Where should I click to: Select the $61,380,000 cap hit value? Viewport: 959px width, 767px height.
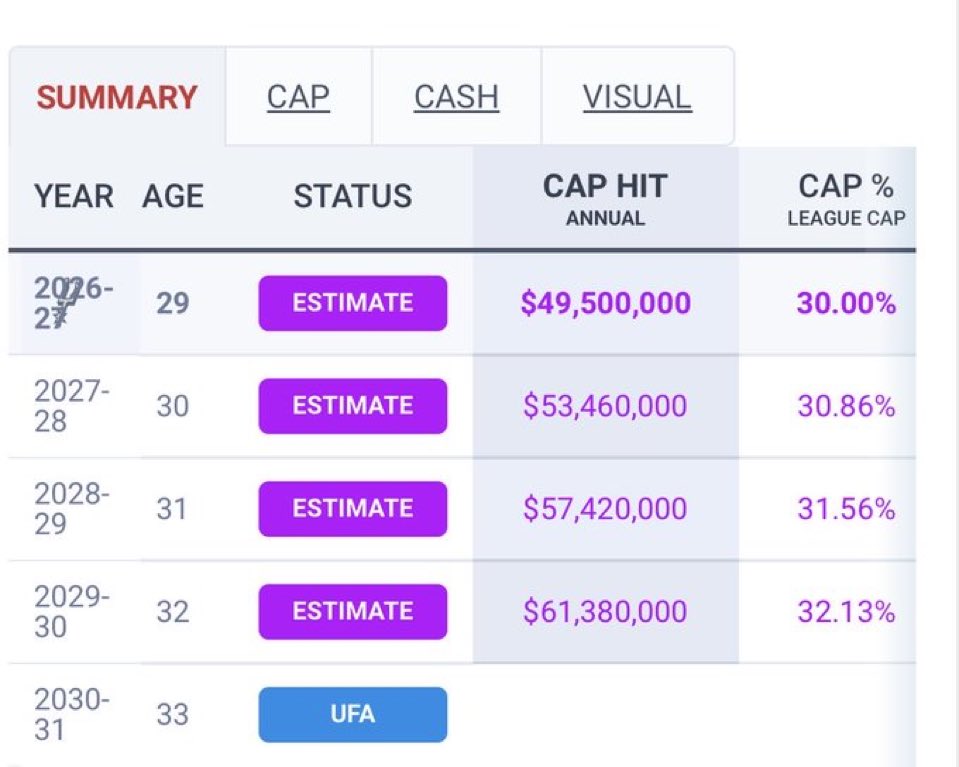click(605, 612)
